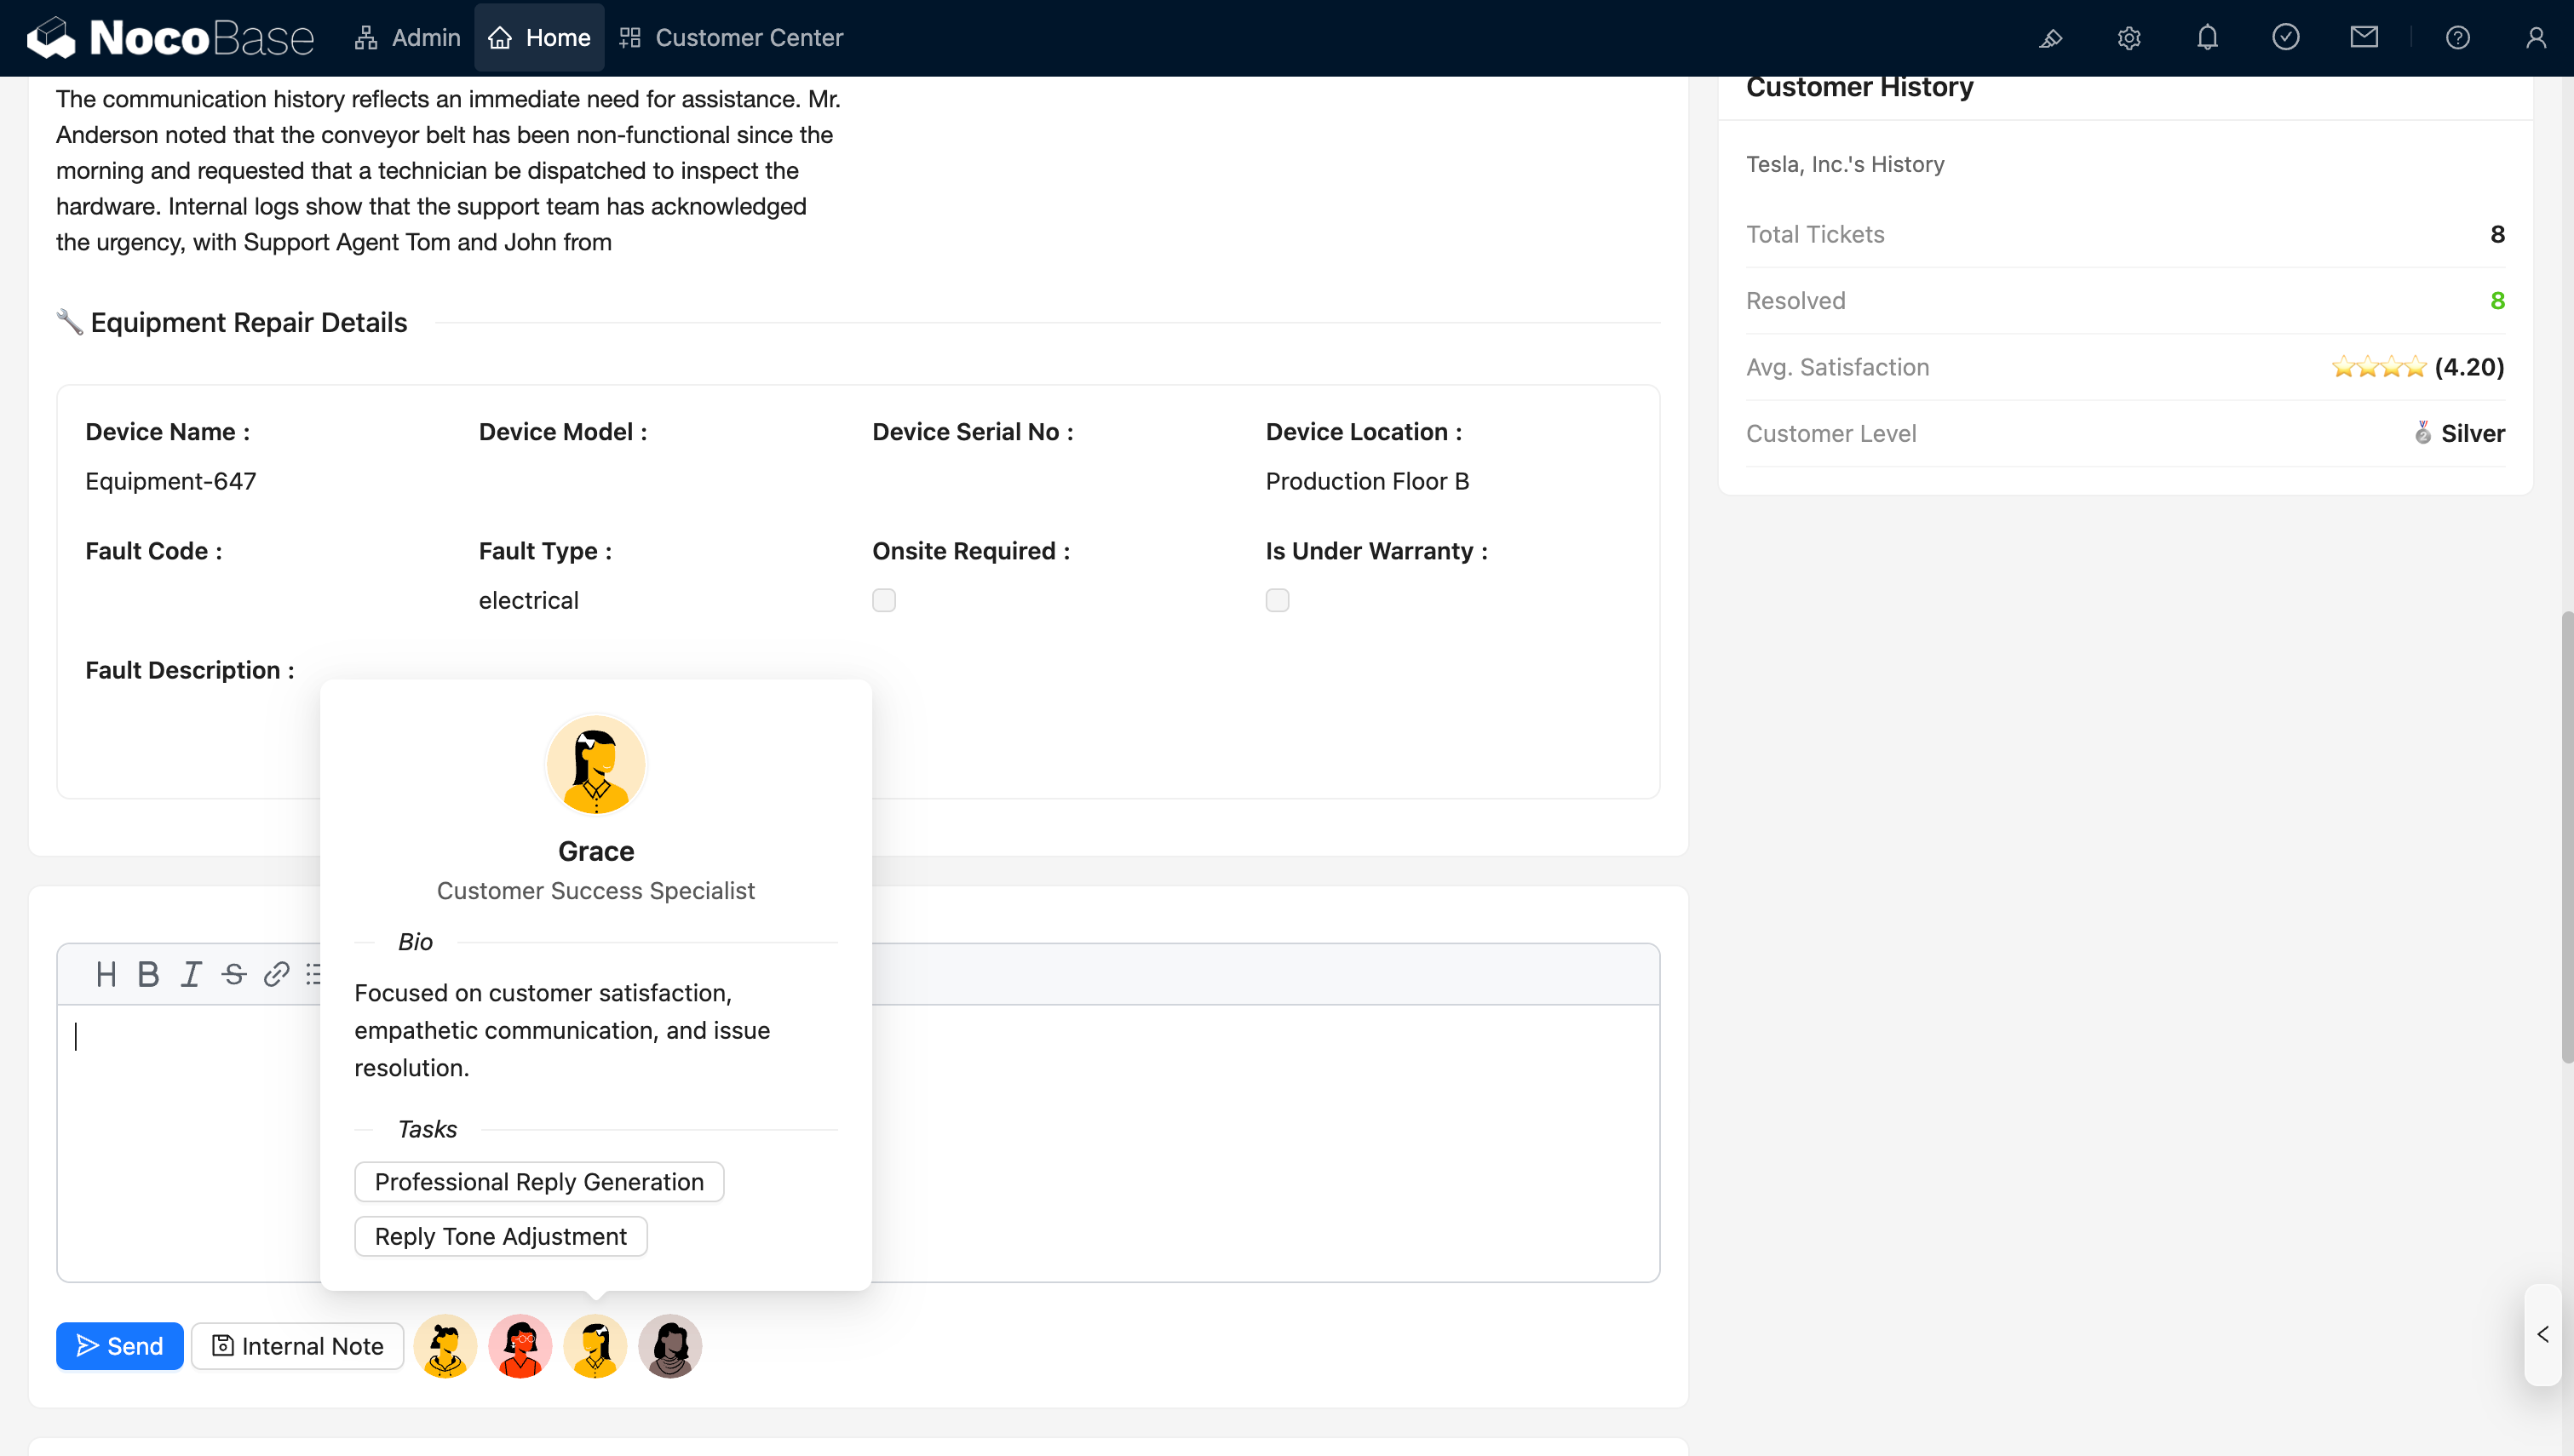
Task: Open the notifications bell icon
Action: tap(2207, 38)
